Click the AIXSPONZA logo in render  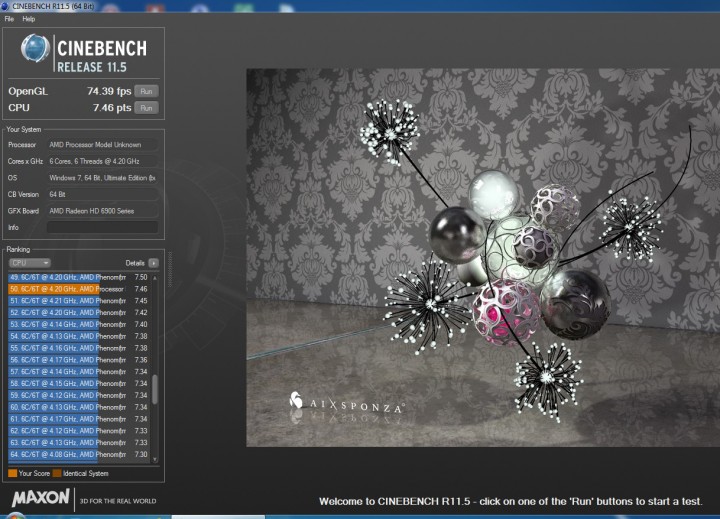(x=347, y=403)
